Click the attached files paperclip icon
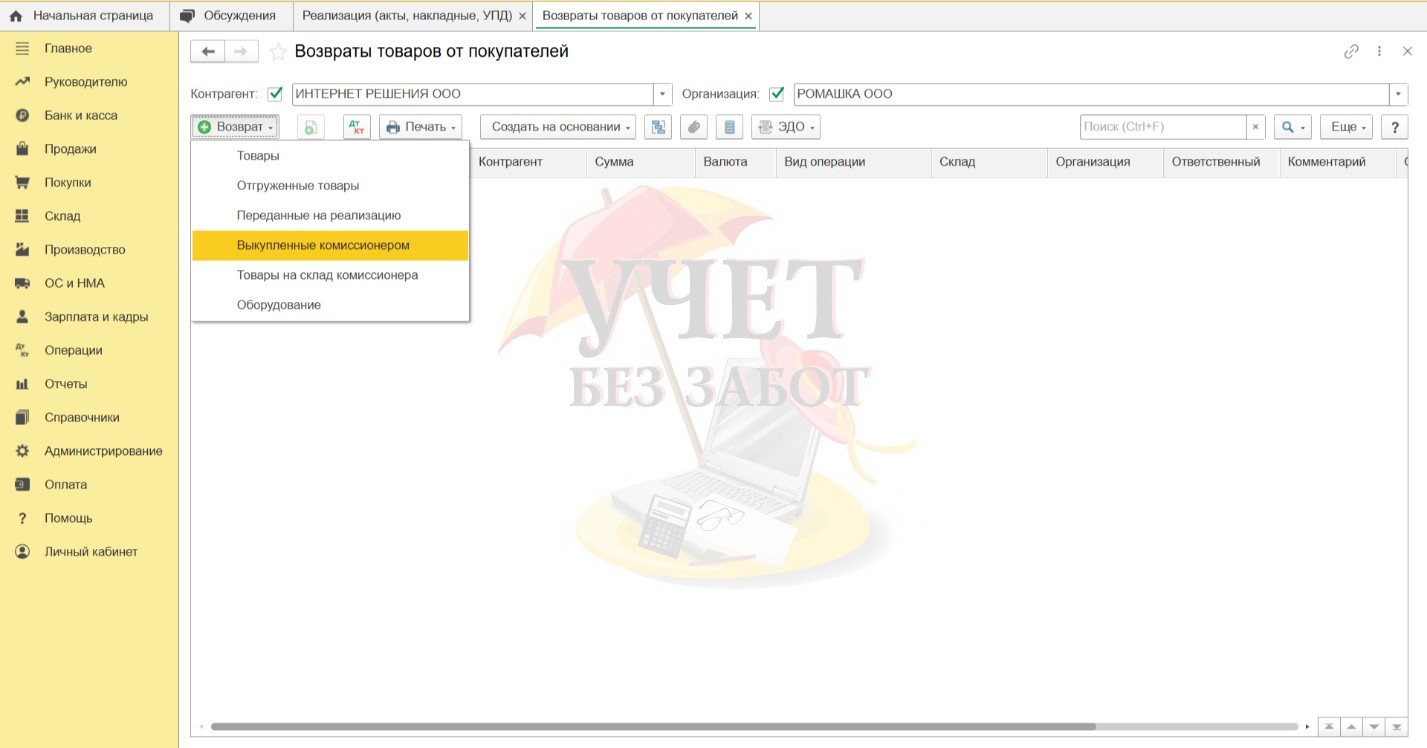Viewport: 1427px width, 748px height. (693, 127)
